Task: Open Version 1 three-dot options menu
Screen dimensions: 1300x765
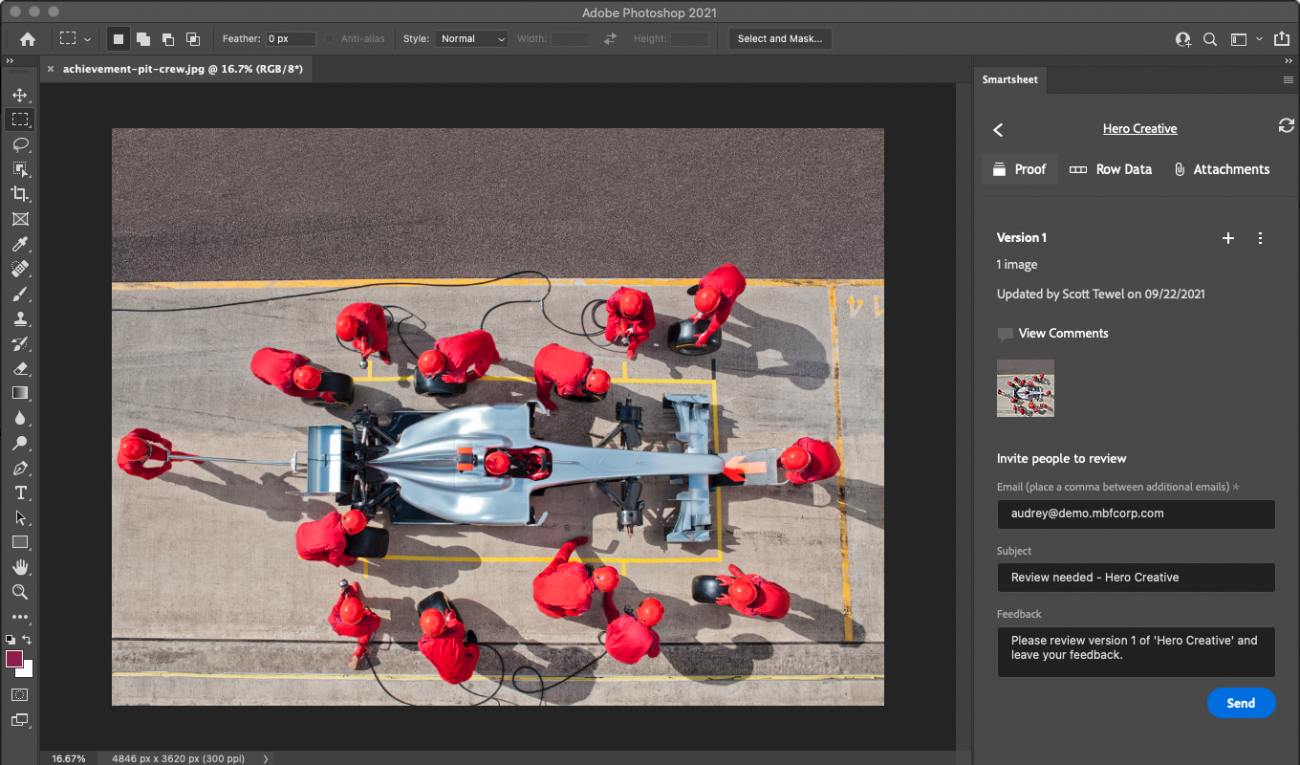Action: point(1260,238)
